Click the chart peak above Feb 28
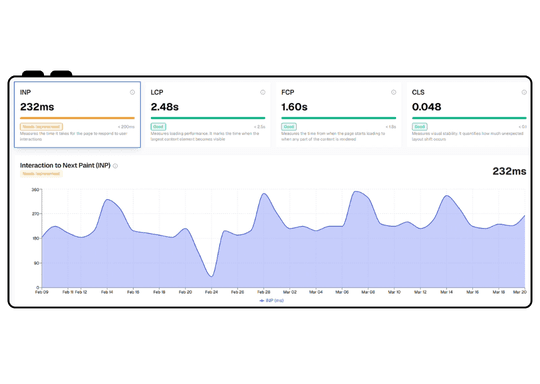The image size is (540, 384). 264,194
